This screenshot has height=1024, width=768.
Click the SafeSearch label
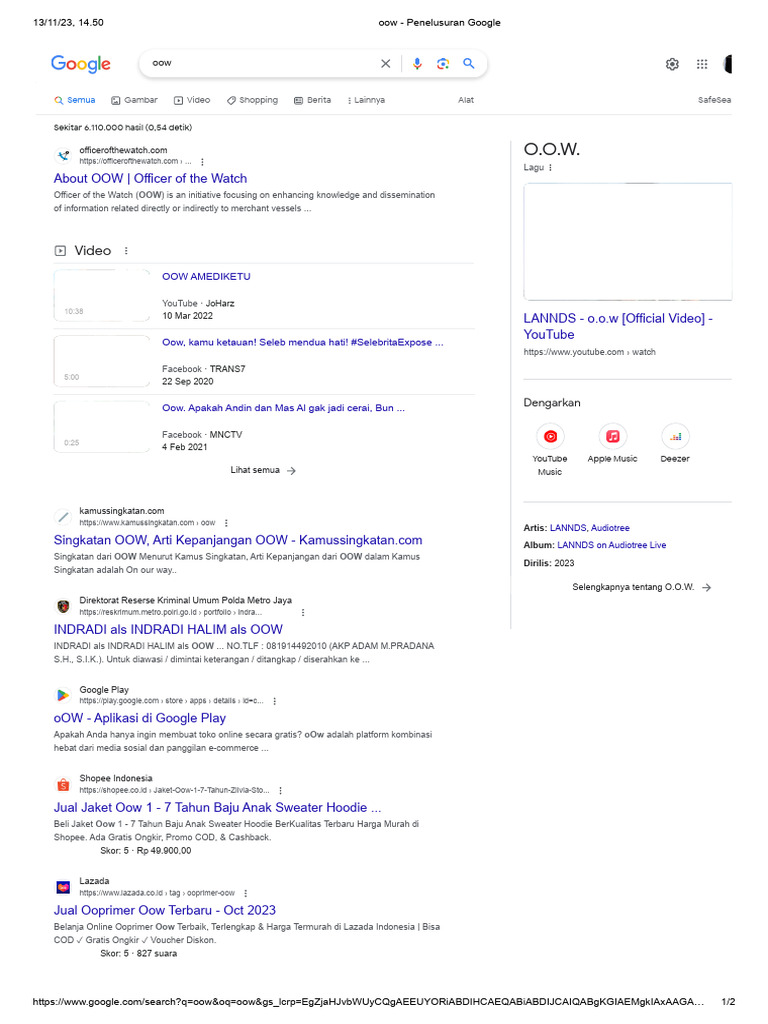[714, 100]
